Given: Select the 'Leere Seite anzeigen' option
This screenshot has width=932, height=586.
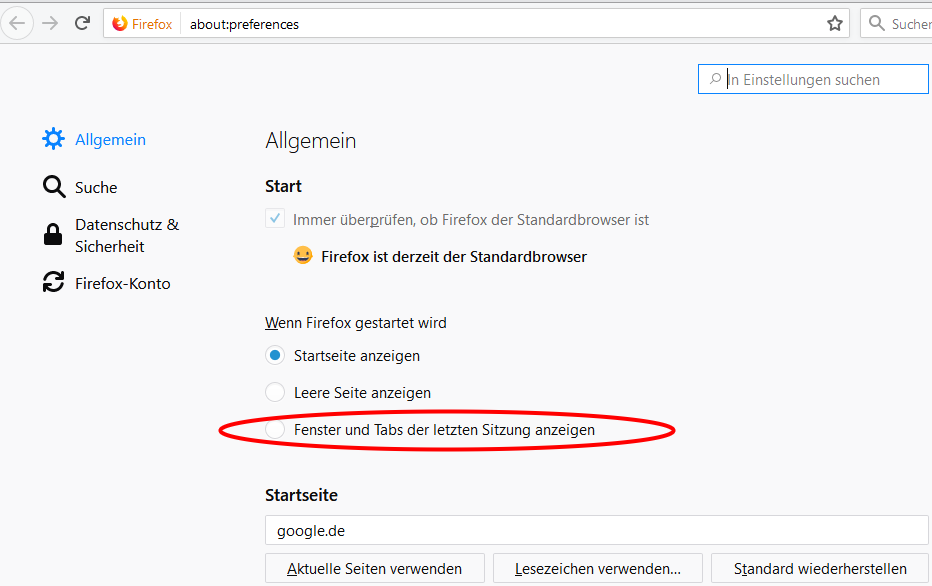Looking at the screenshot, I should point(275,392).
